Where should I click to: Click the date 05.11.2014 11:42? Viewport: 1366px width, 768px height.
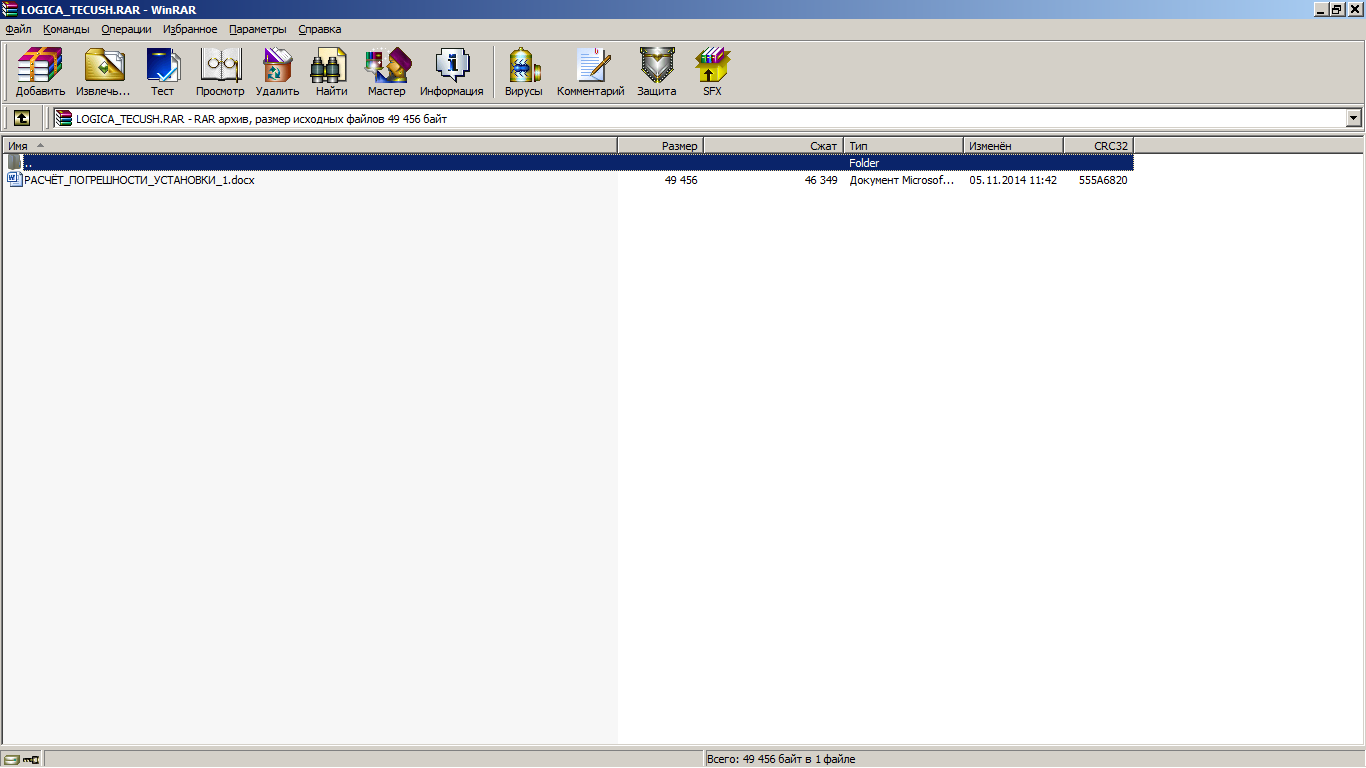(1013, 180)
